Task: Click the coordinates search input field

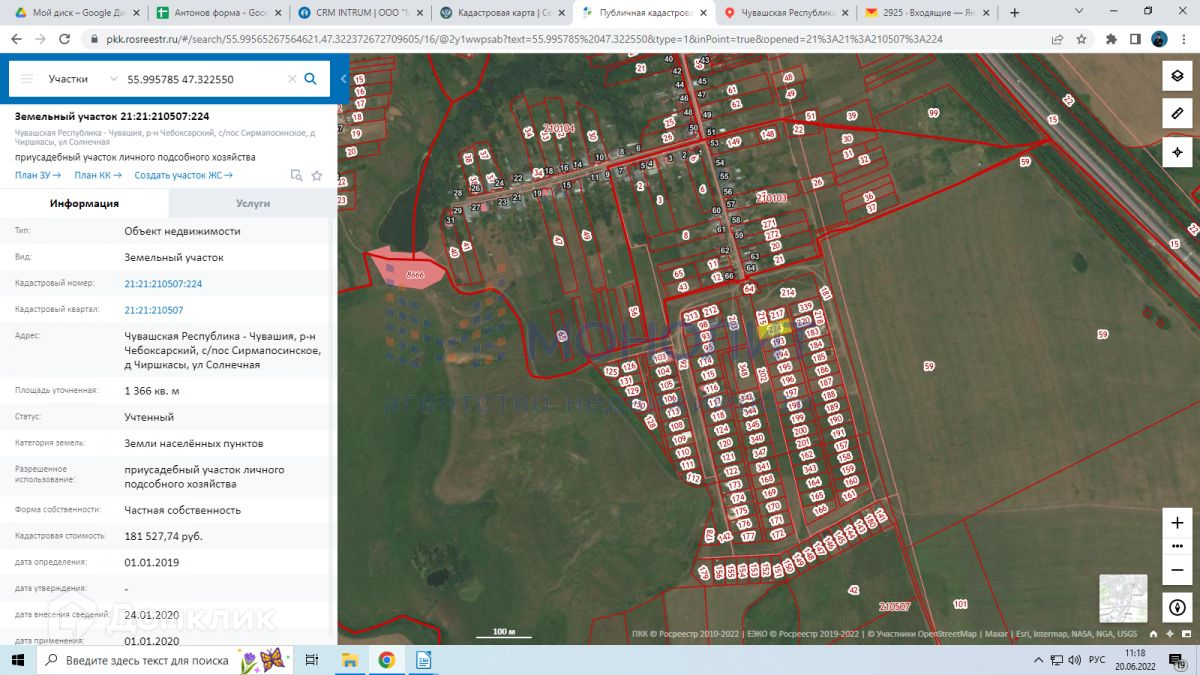Action: 200,79
